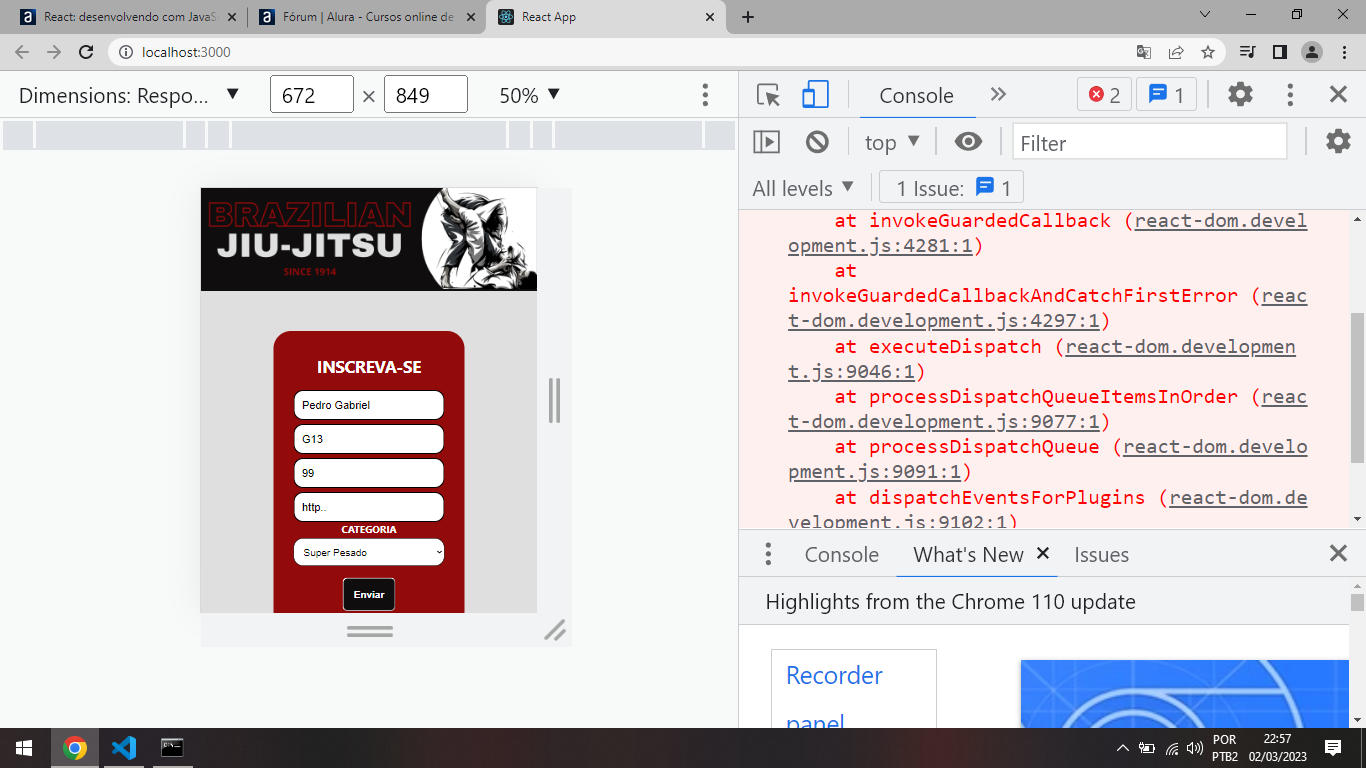Open the 1 Issue button
Viewport: 1366px width, 768px height.
(951, 188)
